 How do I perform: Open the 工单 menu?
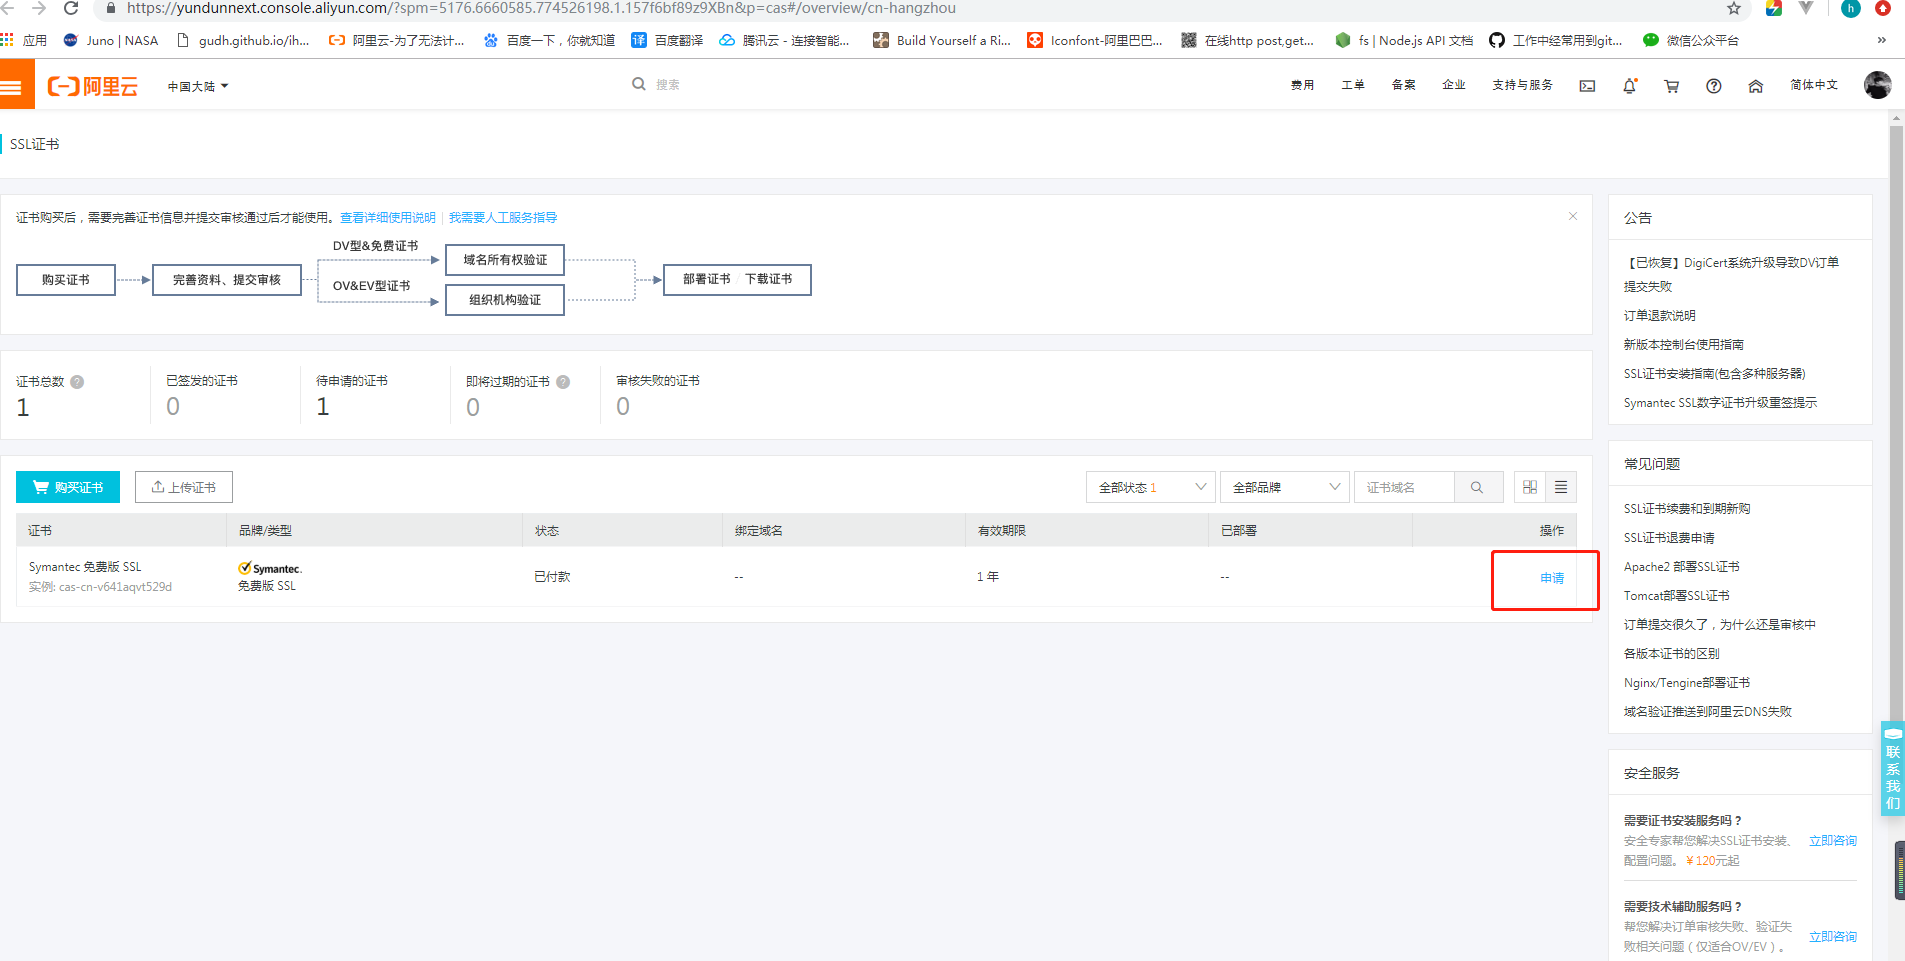click(x=1352, y=85)
